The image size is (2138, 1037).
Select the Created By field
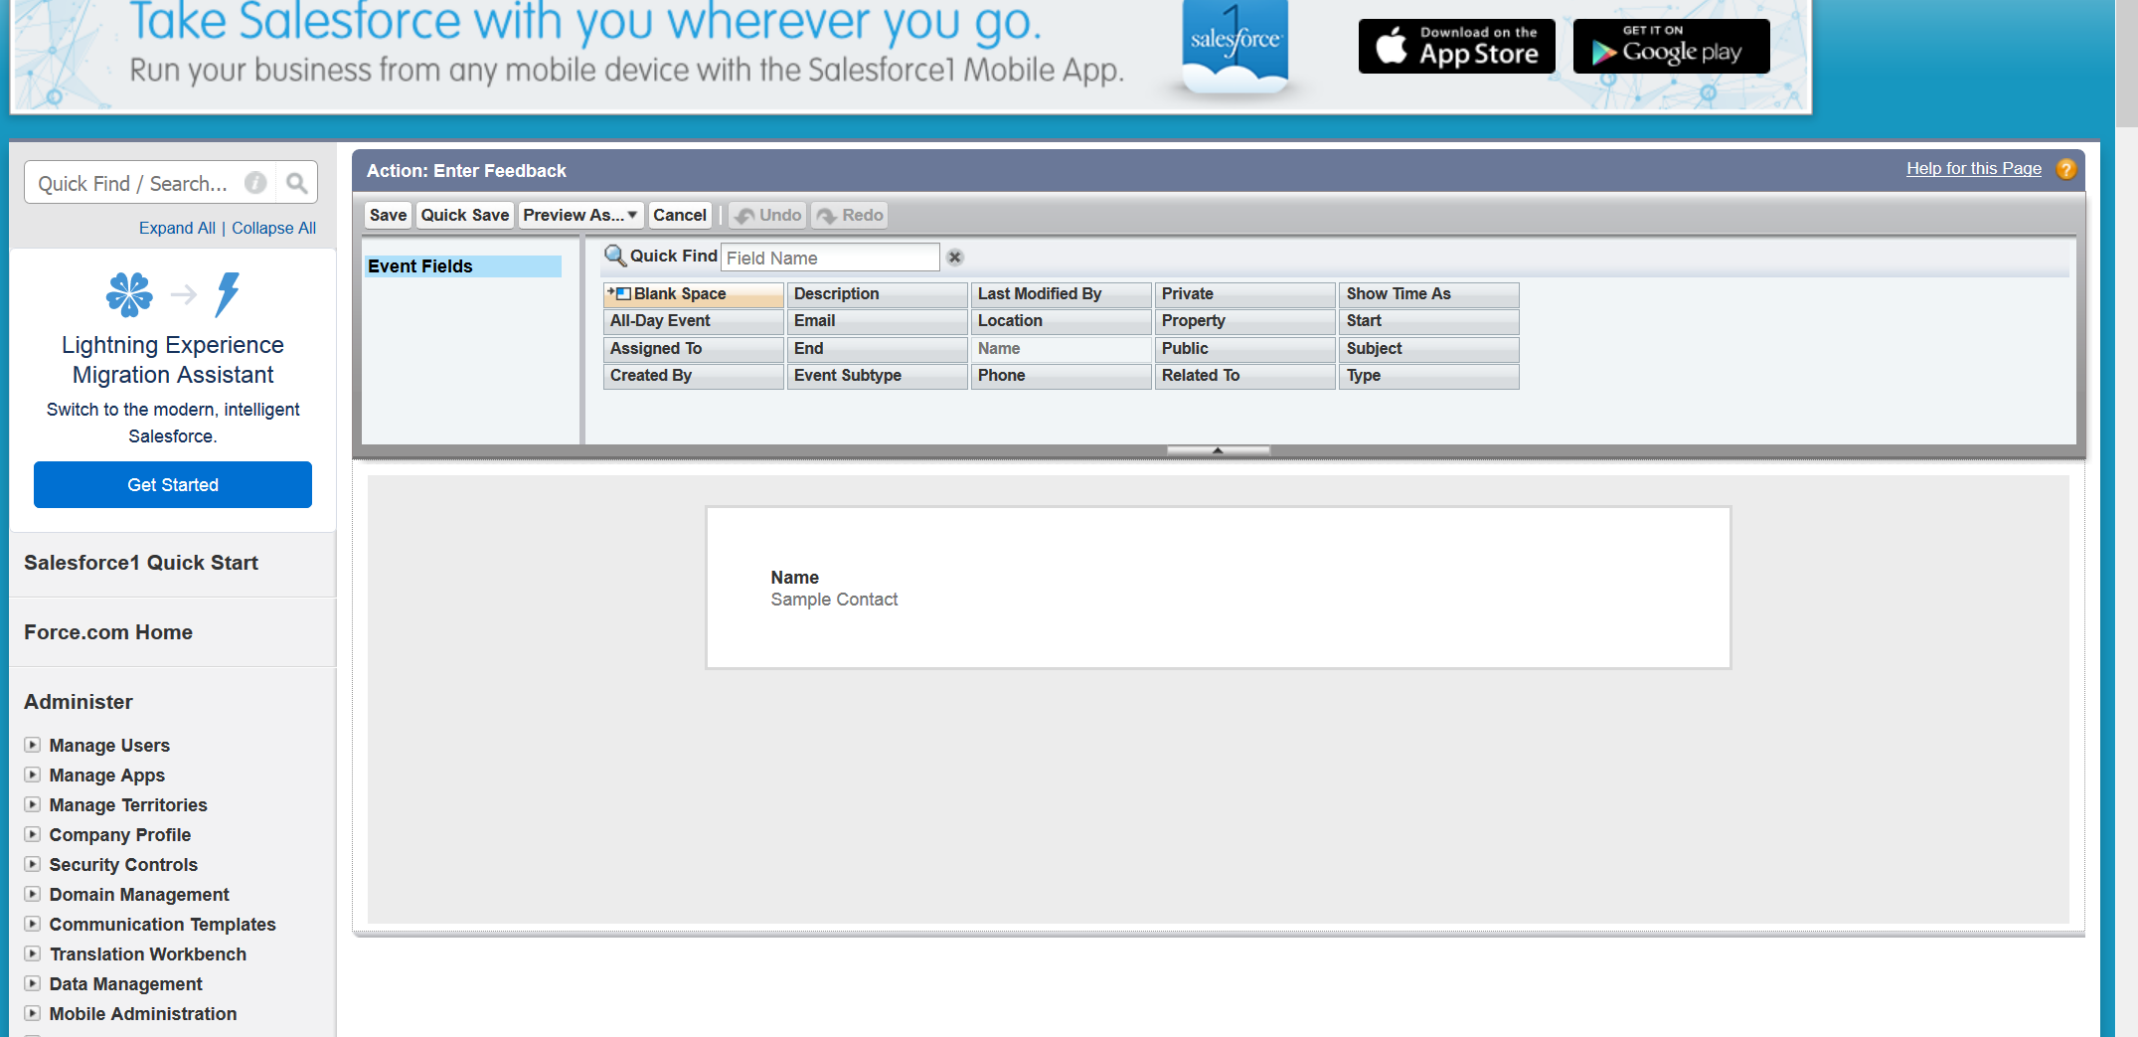pyautogui.click(x=694, y=376)
